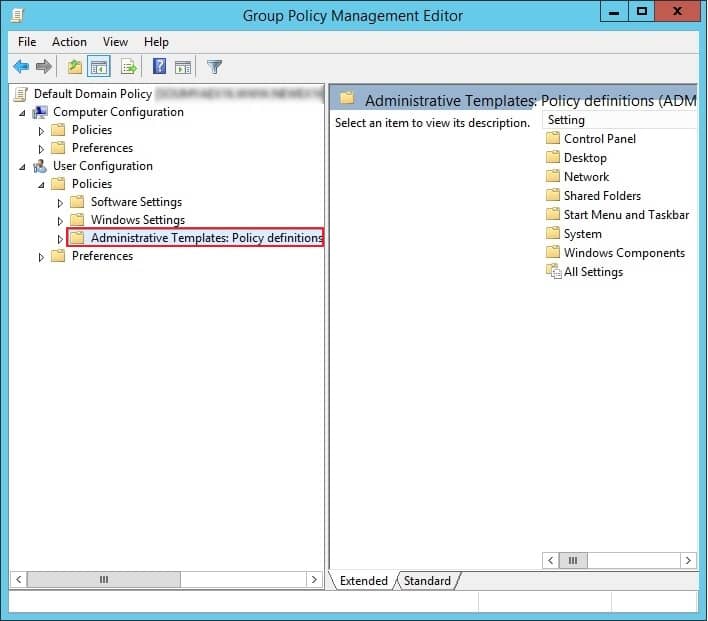
Task: Click Computer Configuration computer icon
Action: pos(40,112)
